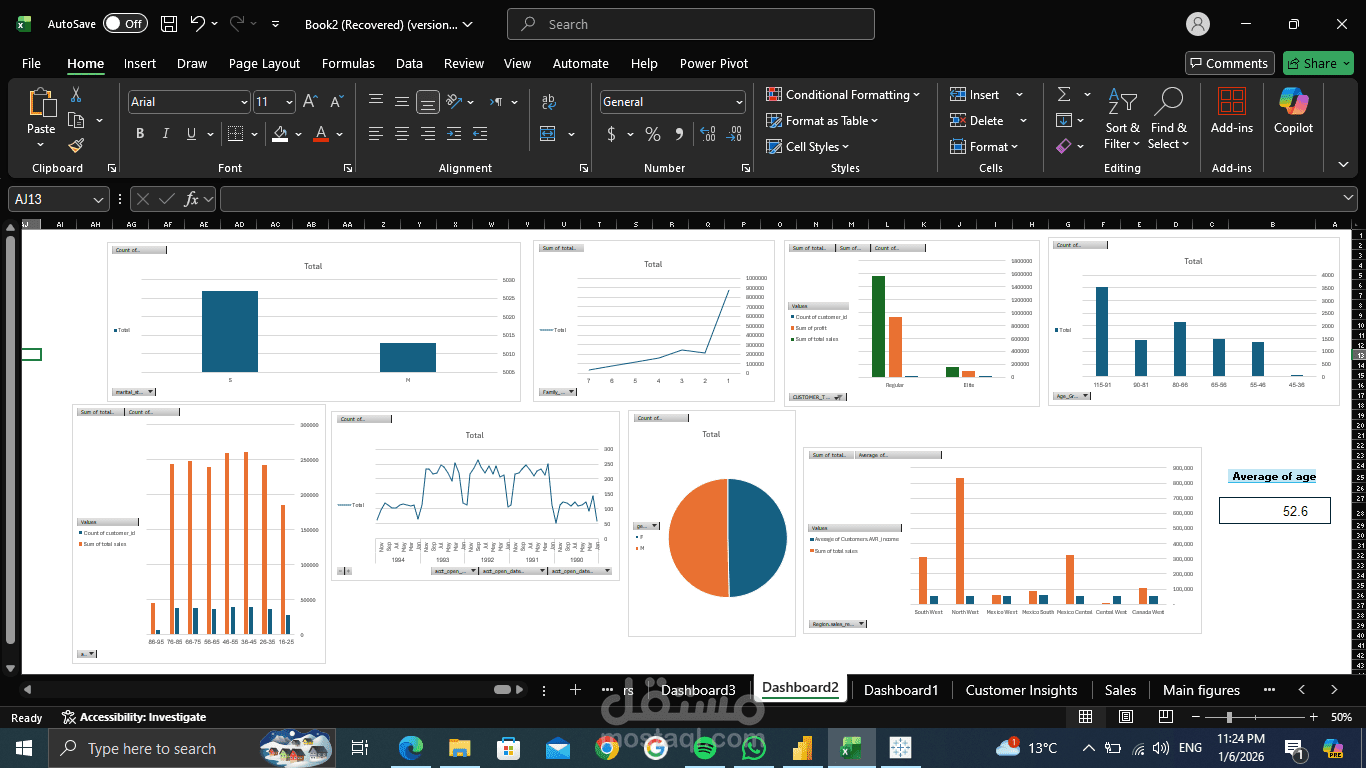This screenshot has width=1366, height=768.
Task: Click the zoom slider in status bar
Action: click(1260, 717)
